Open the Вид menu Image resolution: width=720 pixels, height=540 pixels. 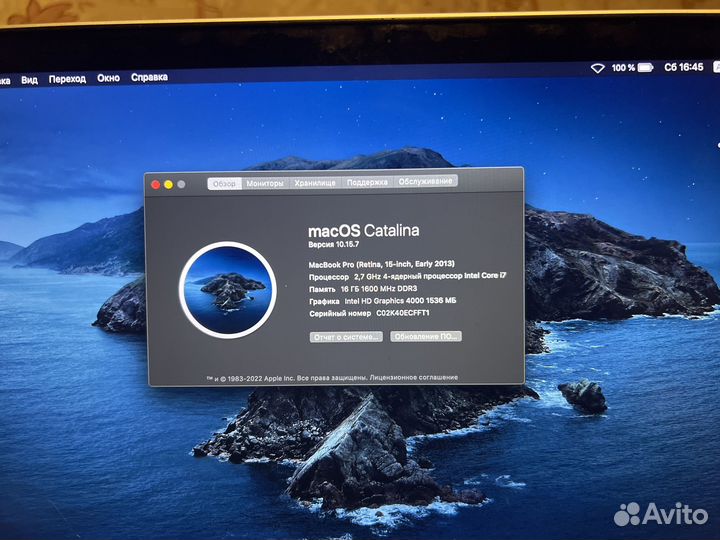(x=29, y=80)
